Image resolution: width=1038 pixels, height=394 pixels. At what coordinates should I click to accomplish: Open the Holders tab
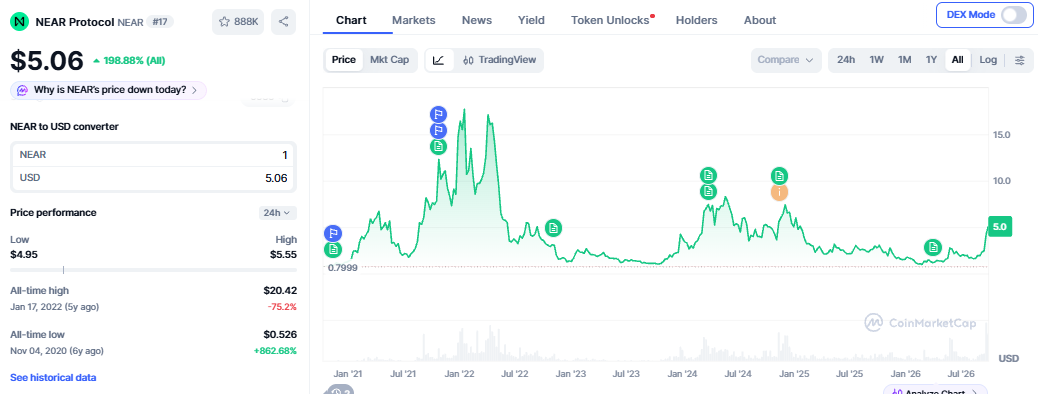[x=696, y=21]
